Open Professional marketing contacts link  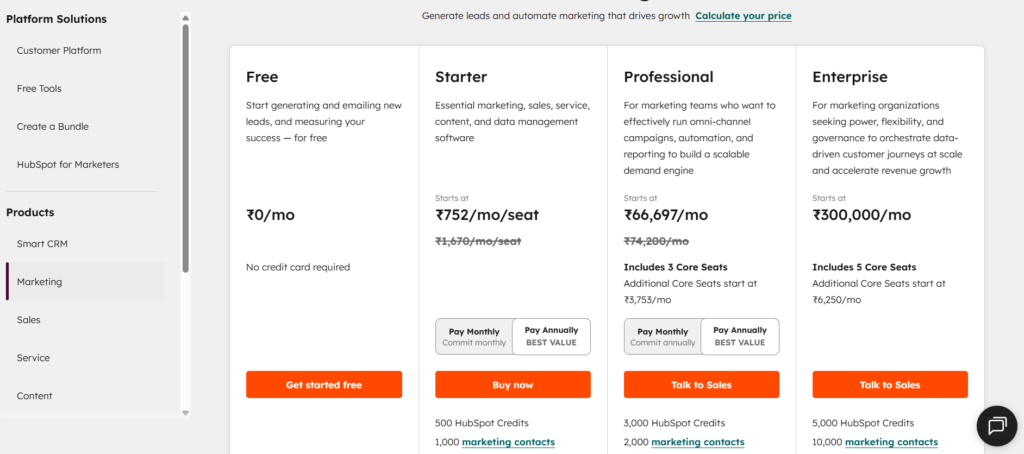697,442
